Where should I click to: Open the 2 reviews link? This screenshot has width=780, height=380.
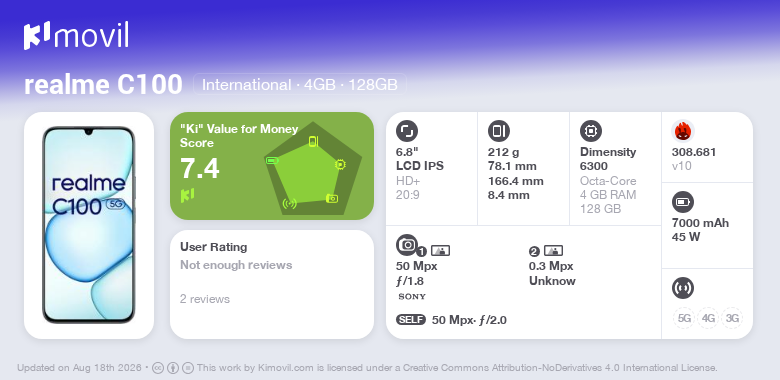click(205, 299)
